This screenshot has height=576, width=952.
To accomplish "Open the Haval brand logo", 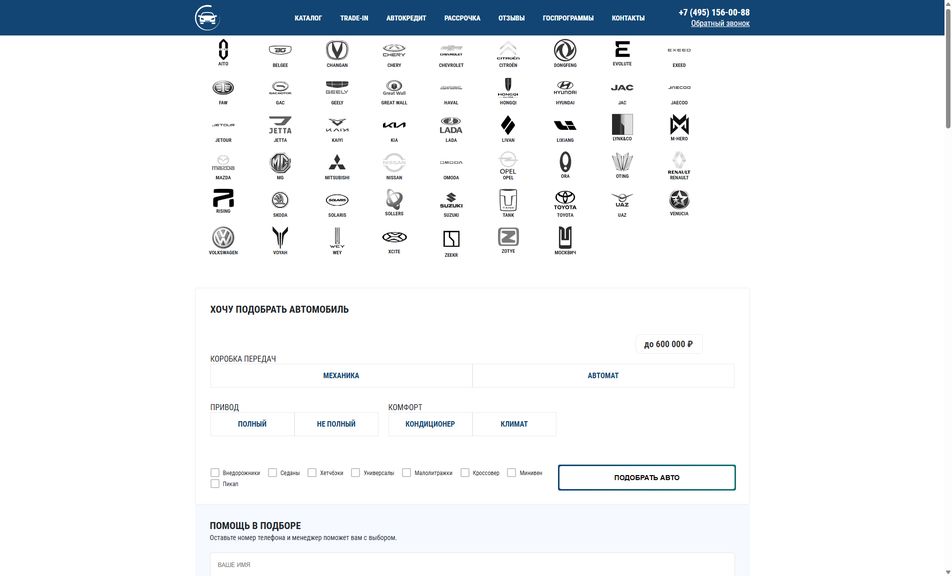I will point(451,88).
